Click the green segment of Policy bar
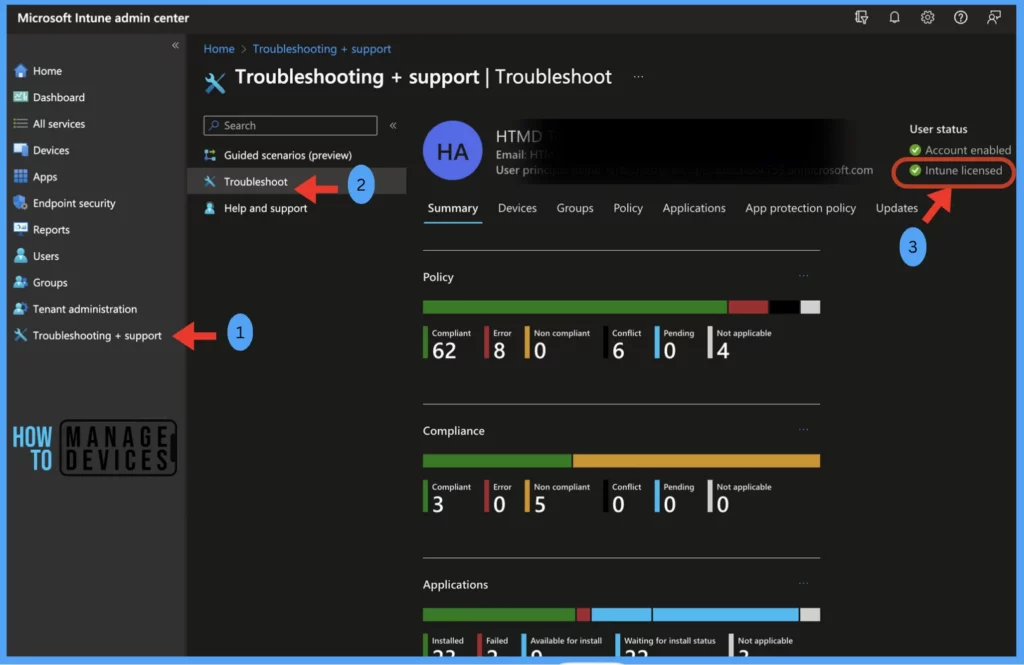1024x665 pixels. [x=575, y=307]
